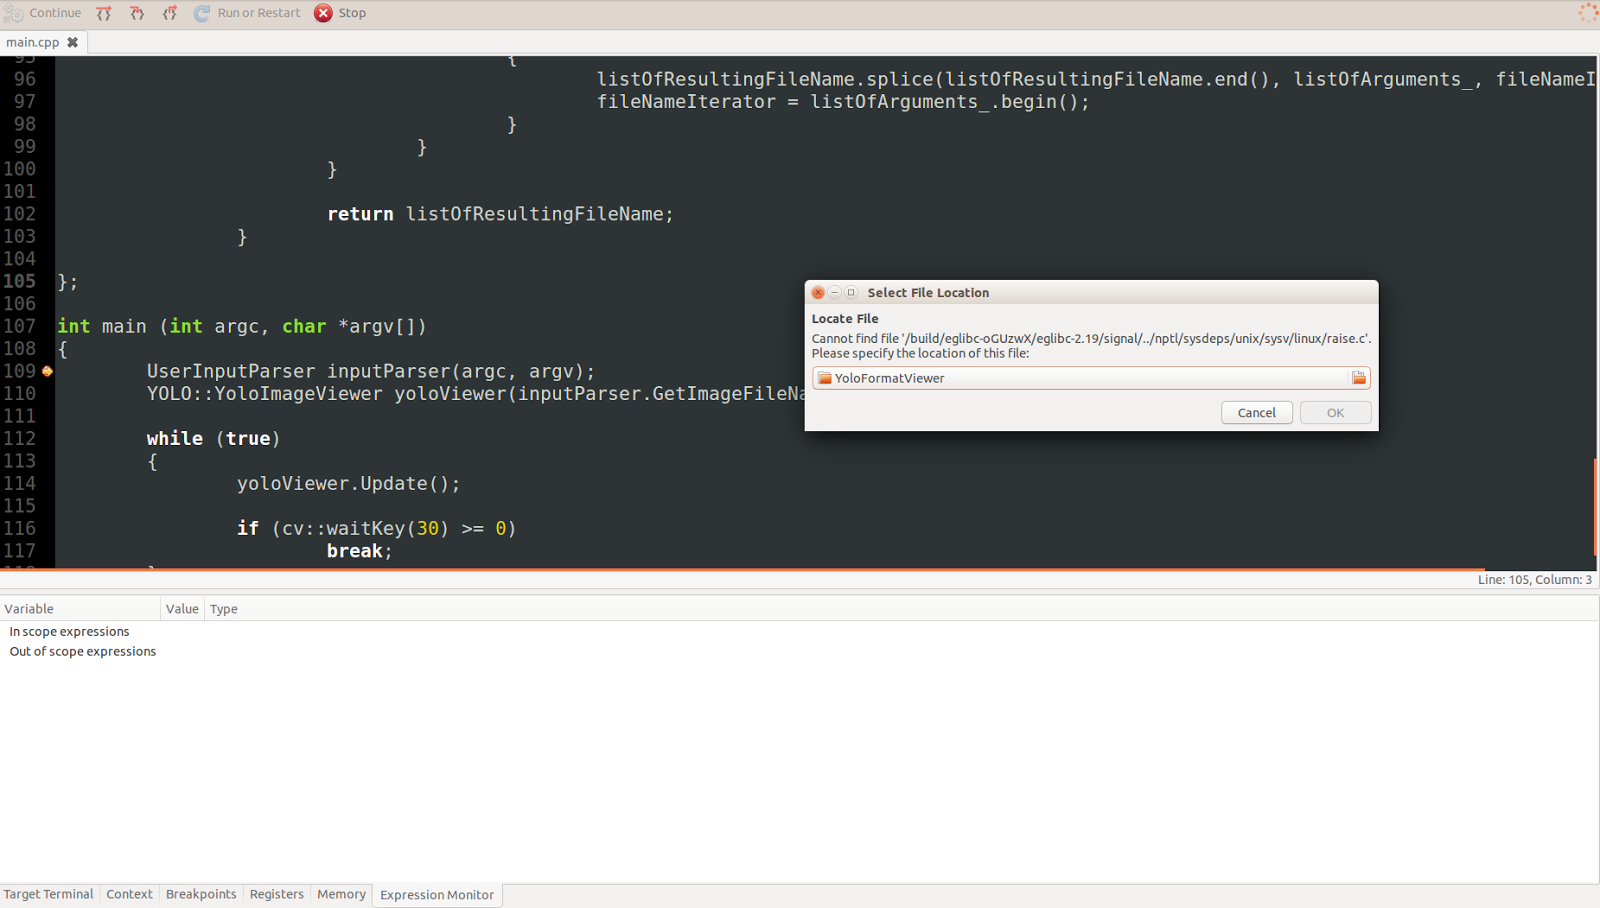This screenshot has width=1600, height=908.
Task: Open the Memory tab
Action: coord(340,894)
